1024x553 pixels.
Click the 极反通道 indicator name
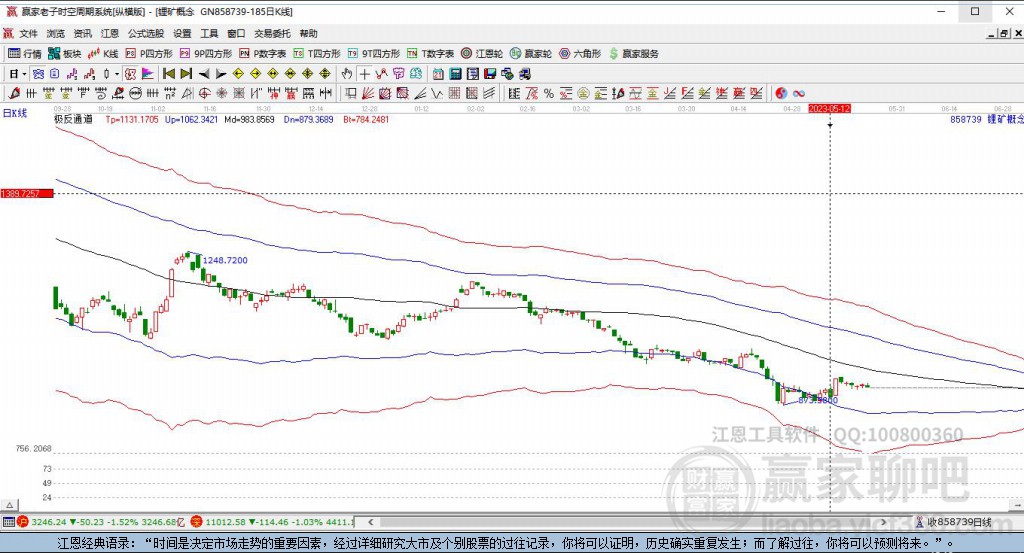point(73,119)
